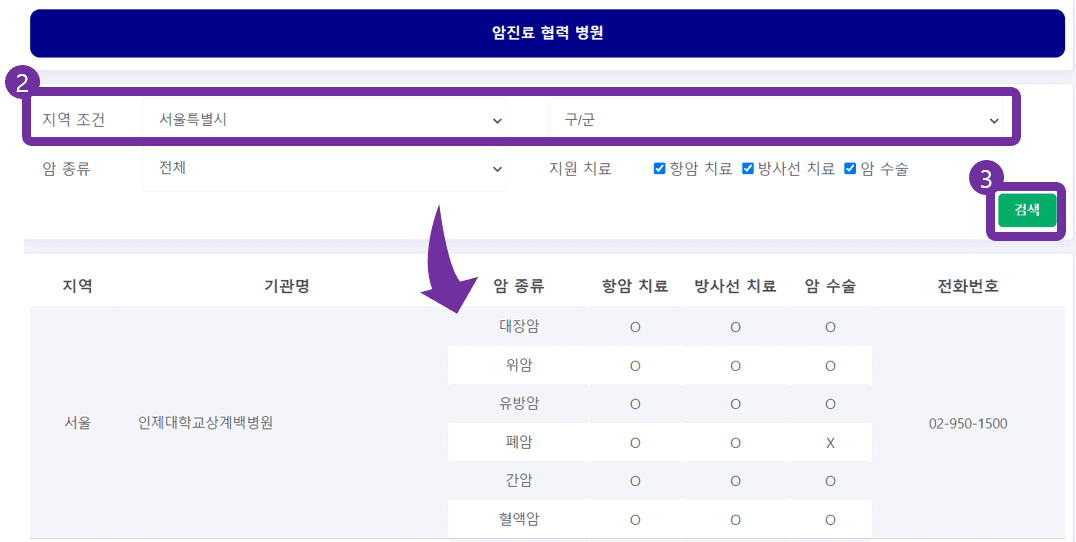Screen dimensions: 1076x542
Task: Click the 암진료 협력 병원 header banner
Action: 547,33
